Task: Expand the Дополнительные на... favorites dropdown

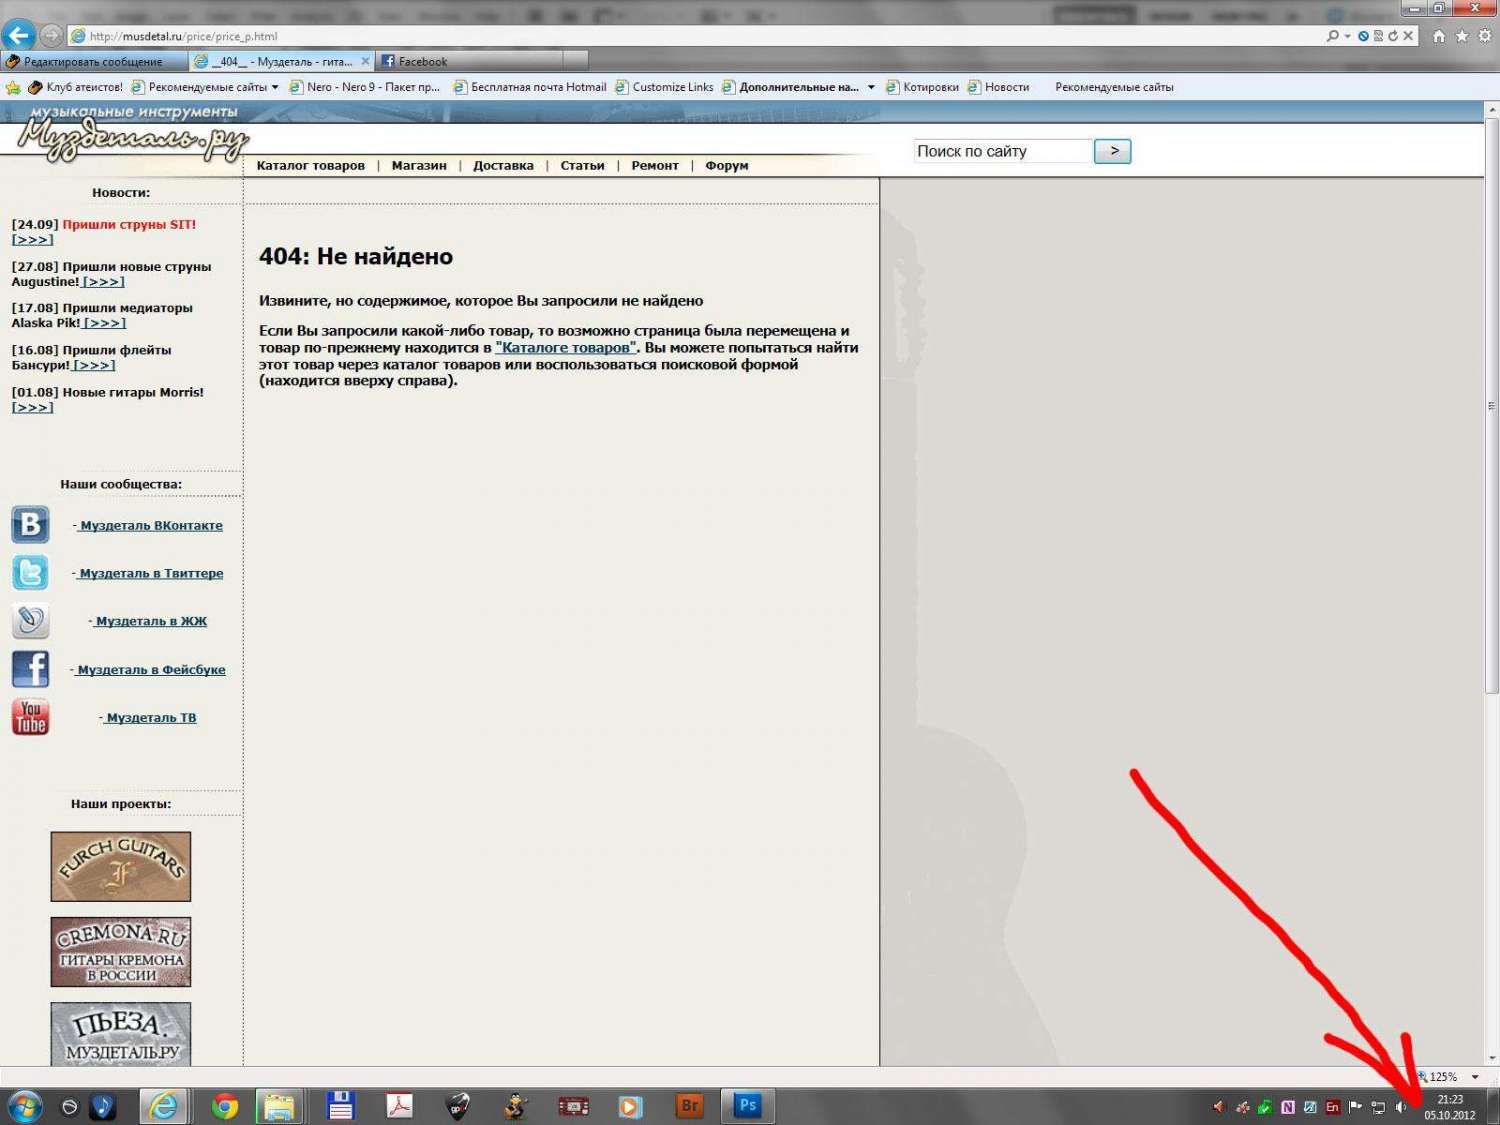Action: tap(871, 87)
